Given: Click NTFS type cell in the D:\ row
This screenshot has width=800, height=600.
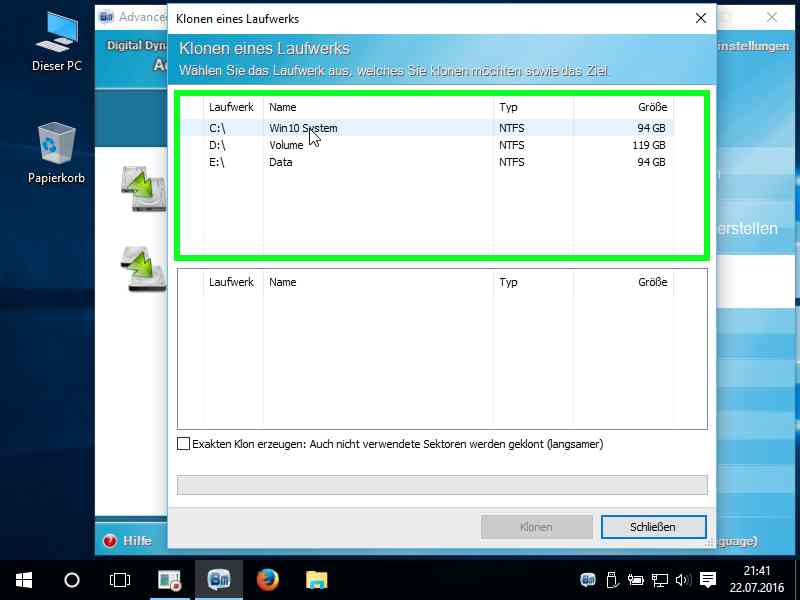Looking at the screenshot, I should click(x=512, y=145).
